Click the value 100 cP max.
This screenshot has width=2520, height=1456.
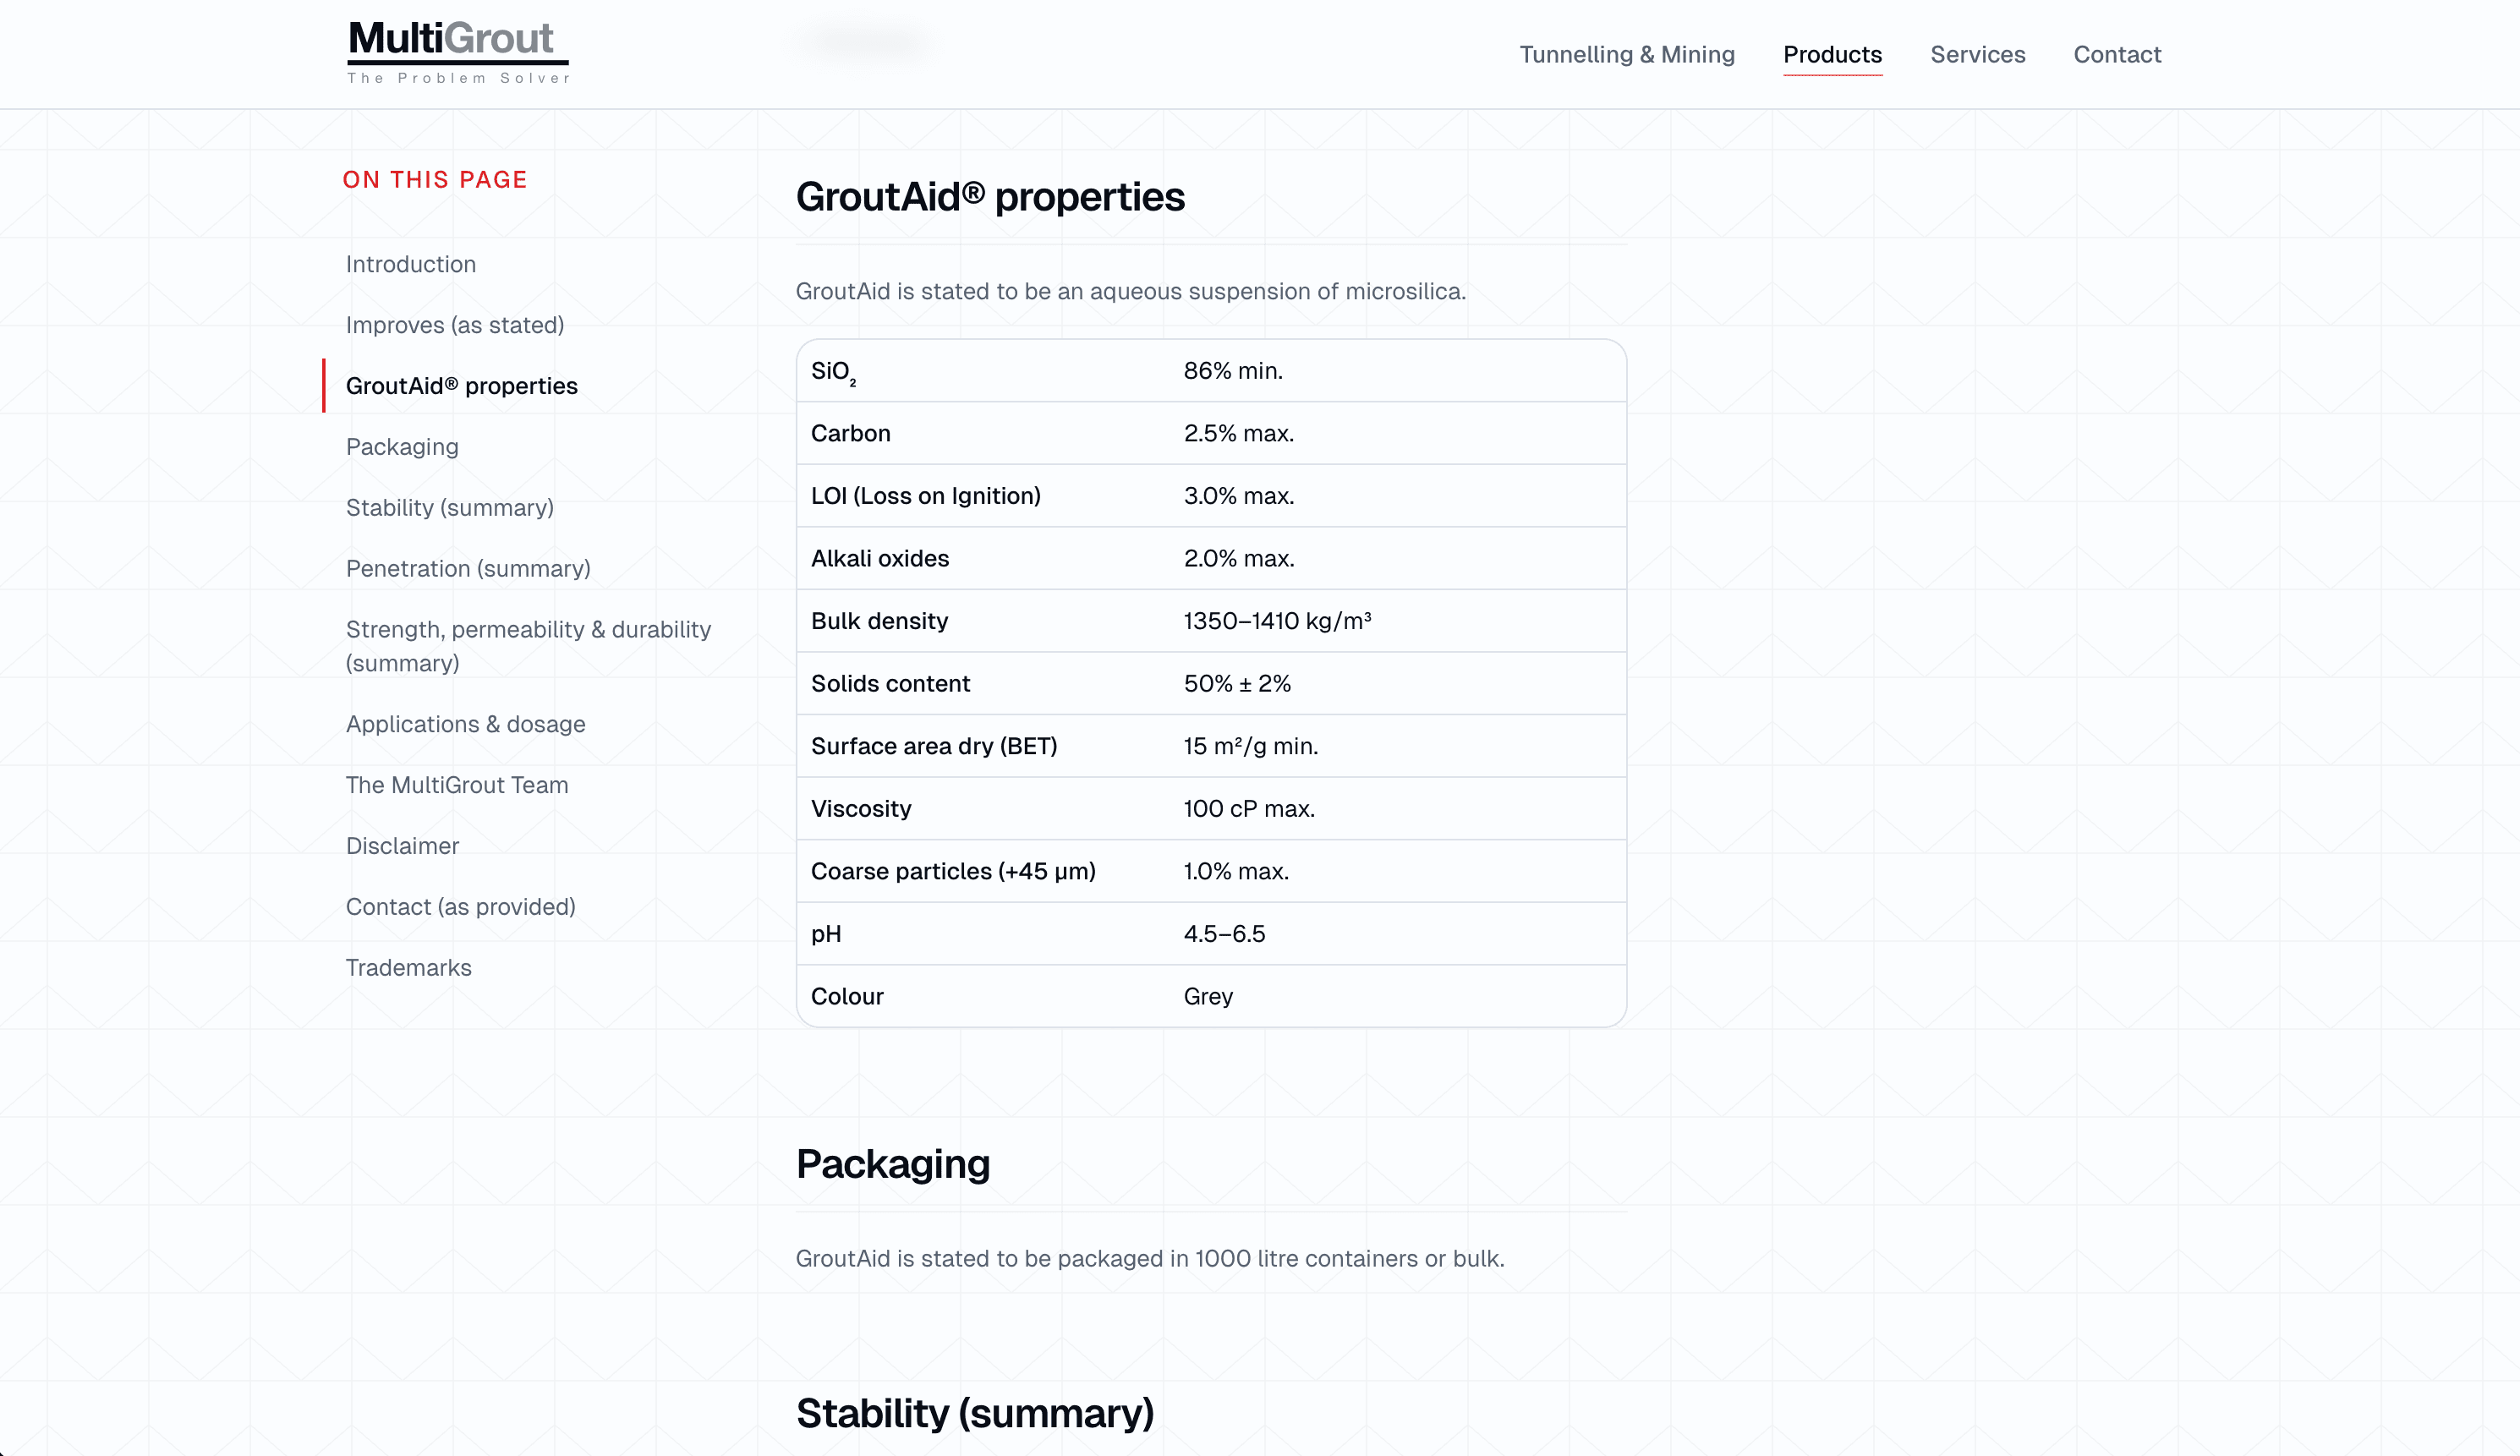click(1249, 808)
